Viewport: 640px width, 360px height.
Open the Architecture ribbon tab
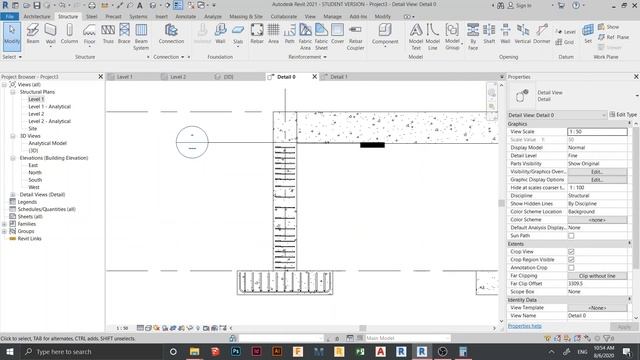coord(37,16)
